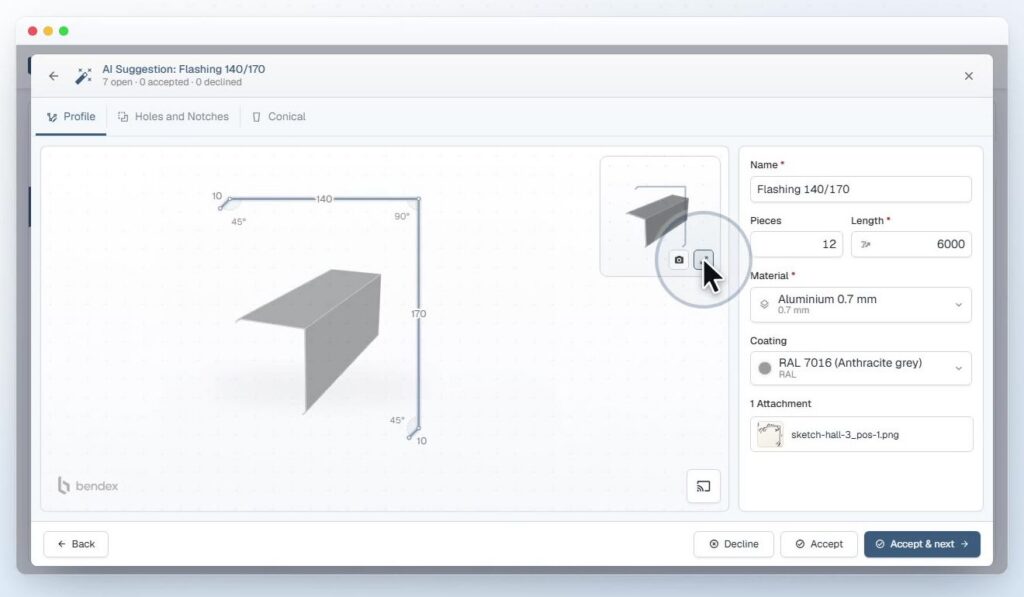Open the Conical tab
1024x597 pixels.
coord(279,117)
